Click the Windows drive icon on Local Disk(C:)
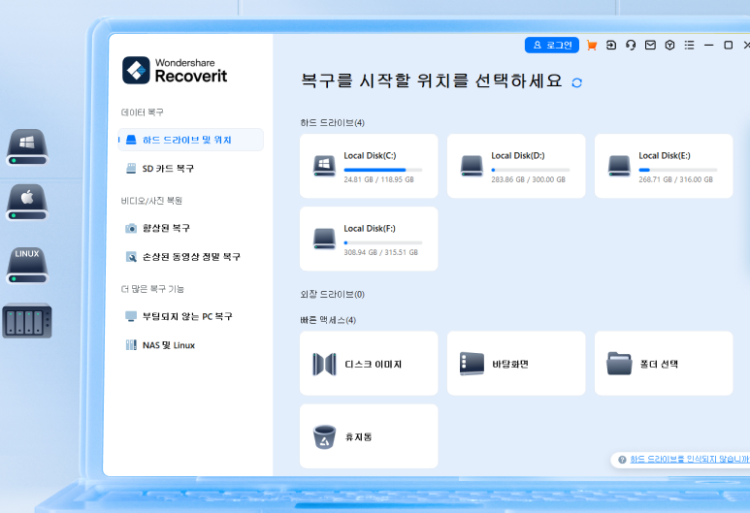The height and width of the screenshot is (513, 750). pos(324,166)
